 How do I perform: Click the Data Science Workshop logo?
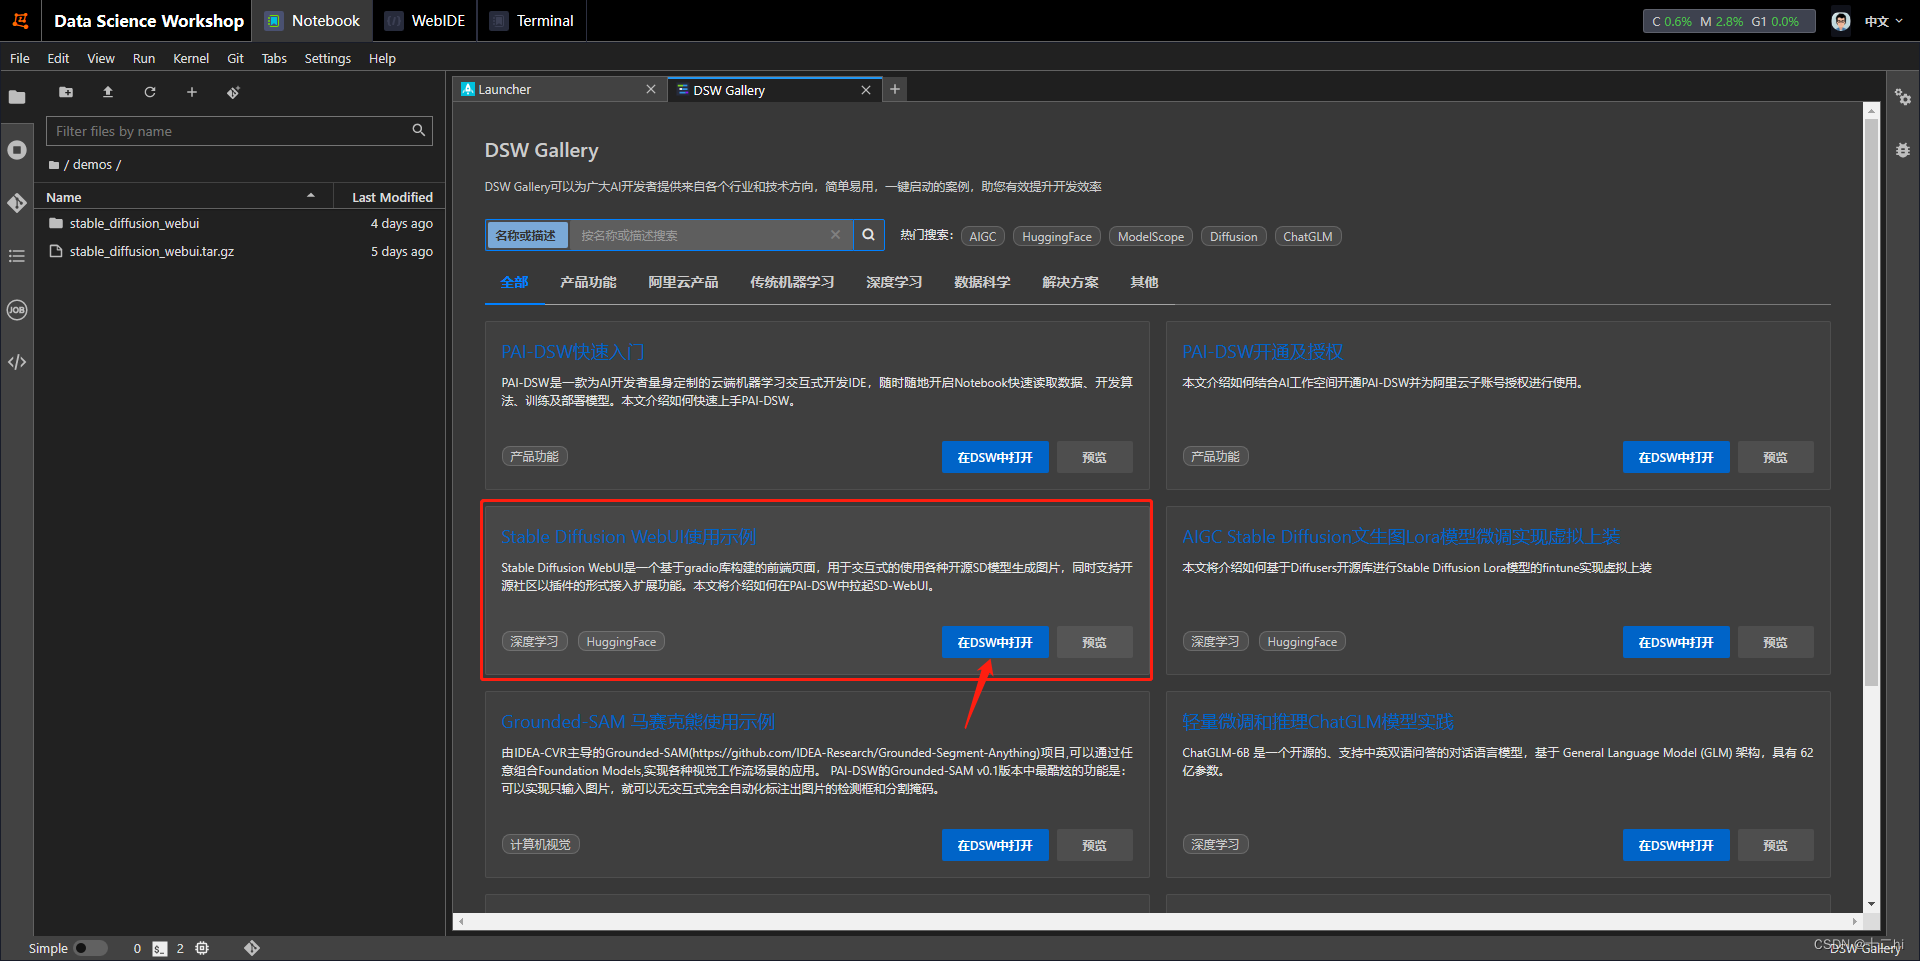click(x=20, y=20)
